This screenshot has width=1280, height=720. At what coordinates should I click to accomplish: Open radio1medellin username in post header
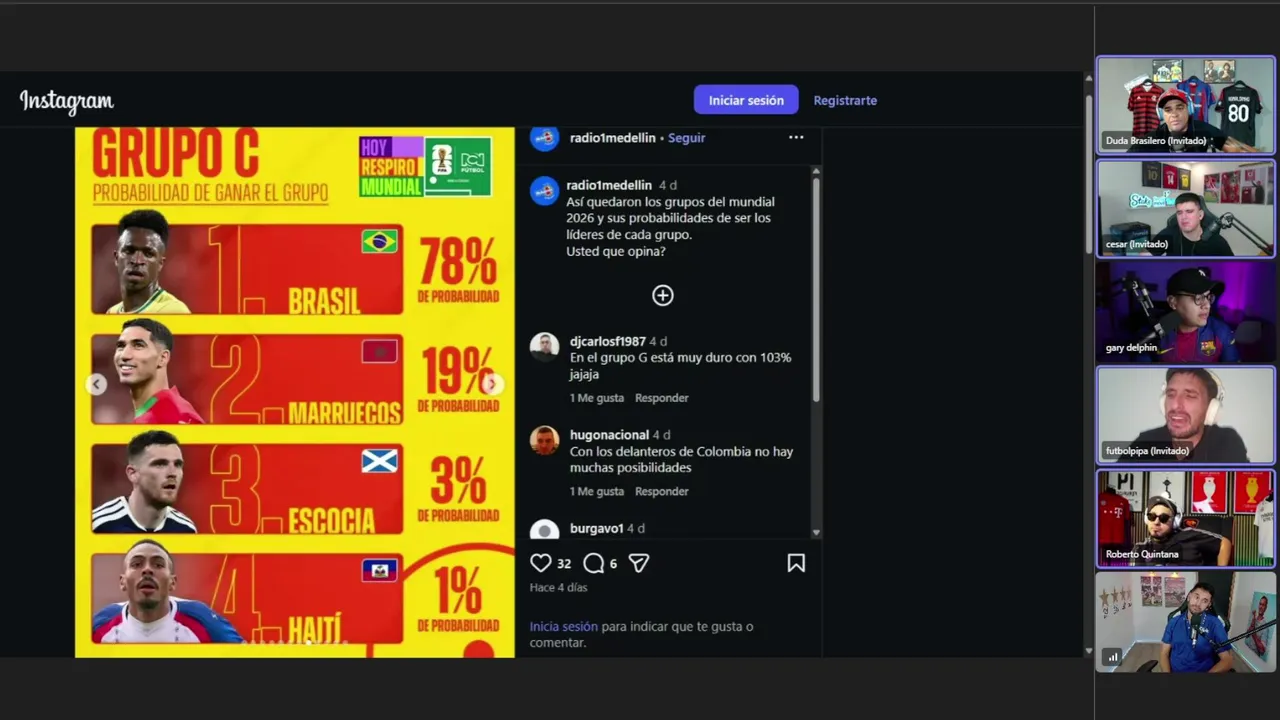[x=612, y=138]
